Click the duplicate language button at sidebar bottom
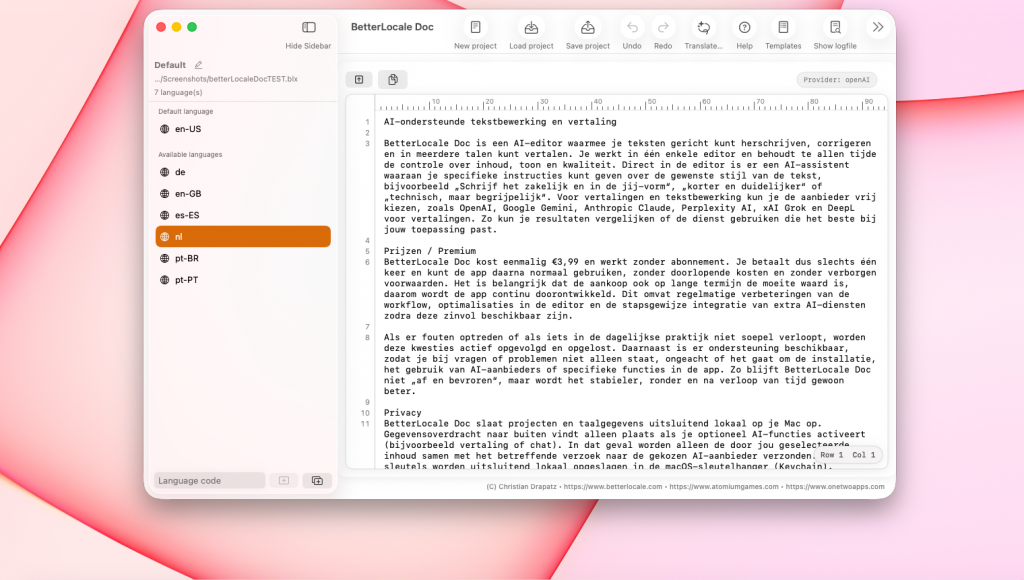 [317, 480]
